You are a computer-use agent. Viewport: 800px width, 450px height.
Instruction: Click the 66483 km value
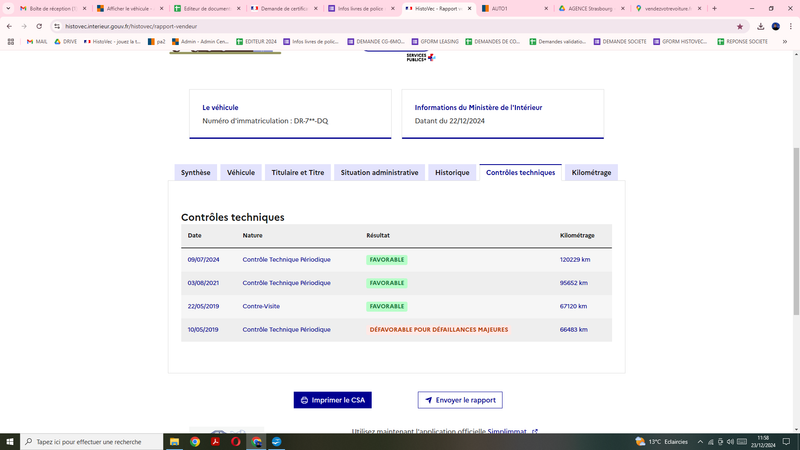(573, 330)
